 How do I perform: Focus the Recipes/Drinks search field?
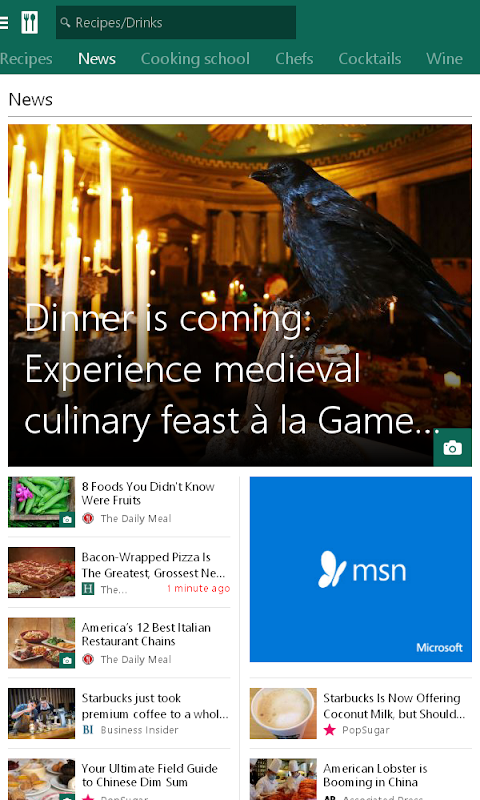176,22
